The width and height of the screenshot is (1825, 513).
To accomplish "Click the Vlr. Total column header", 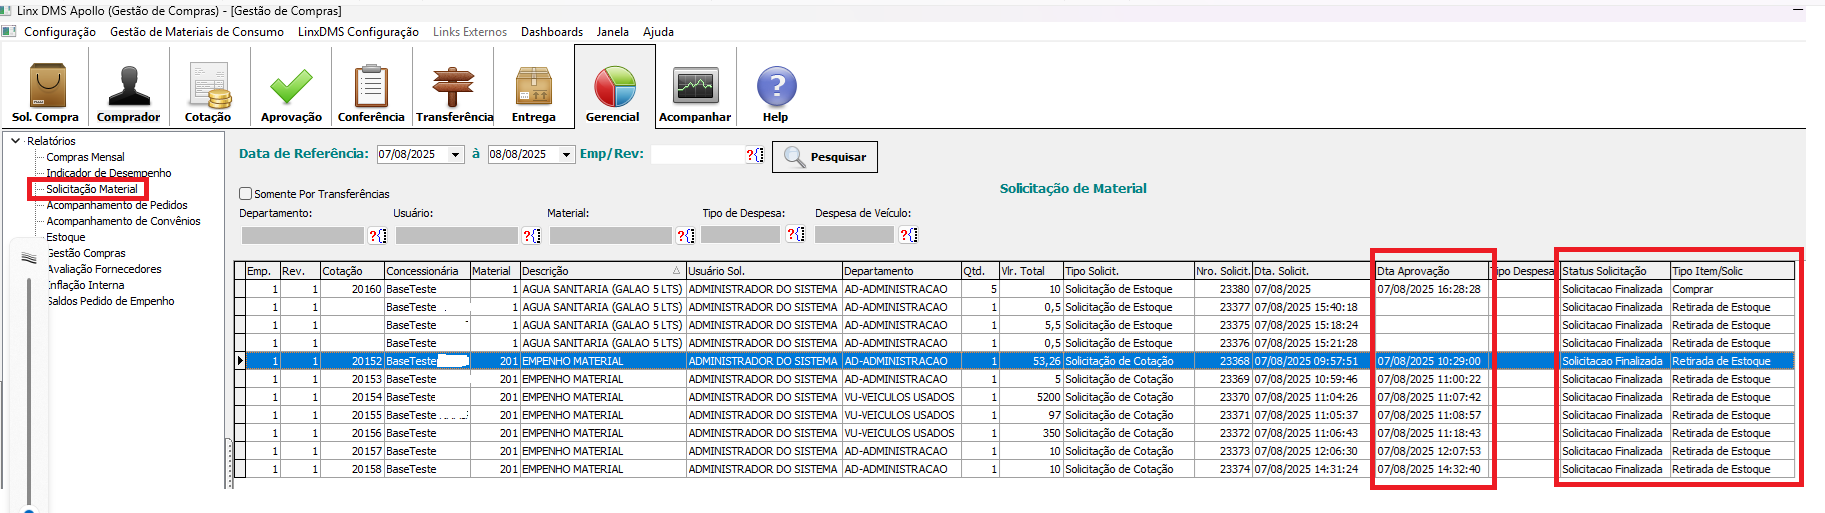I will tap(1031, 271).
